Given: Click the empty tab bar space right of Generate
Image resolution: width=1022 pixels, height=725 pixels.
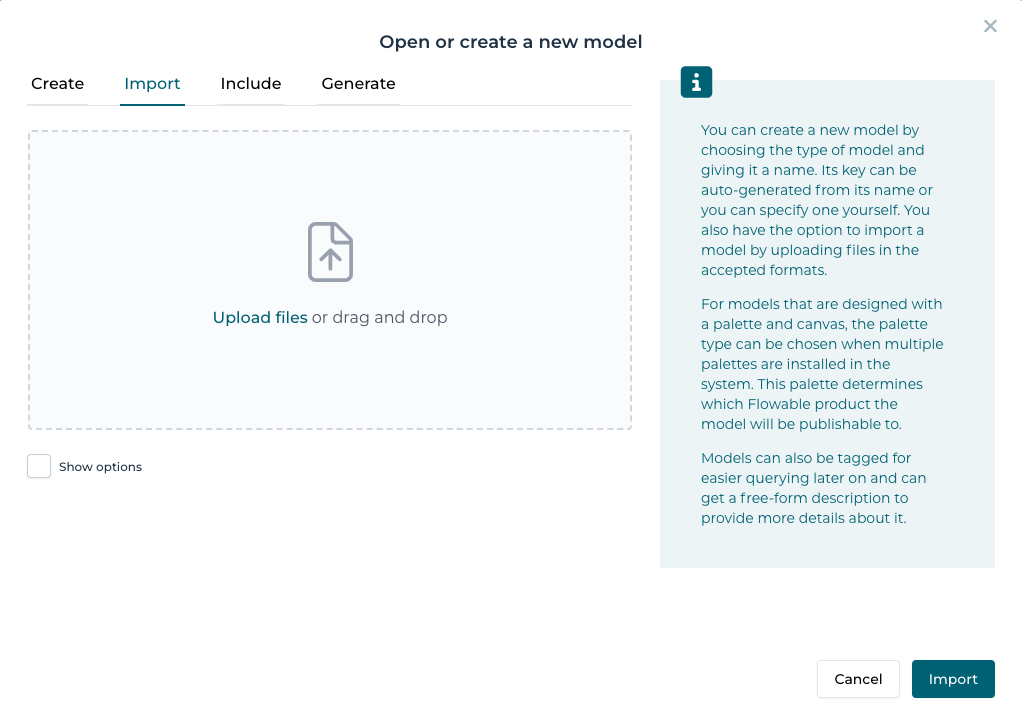Looking at the screenshot, I should [515, 84].
